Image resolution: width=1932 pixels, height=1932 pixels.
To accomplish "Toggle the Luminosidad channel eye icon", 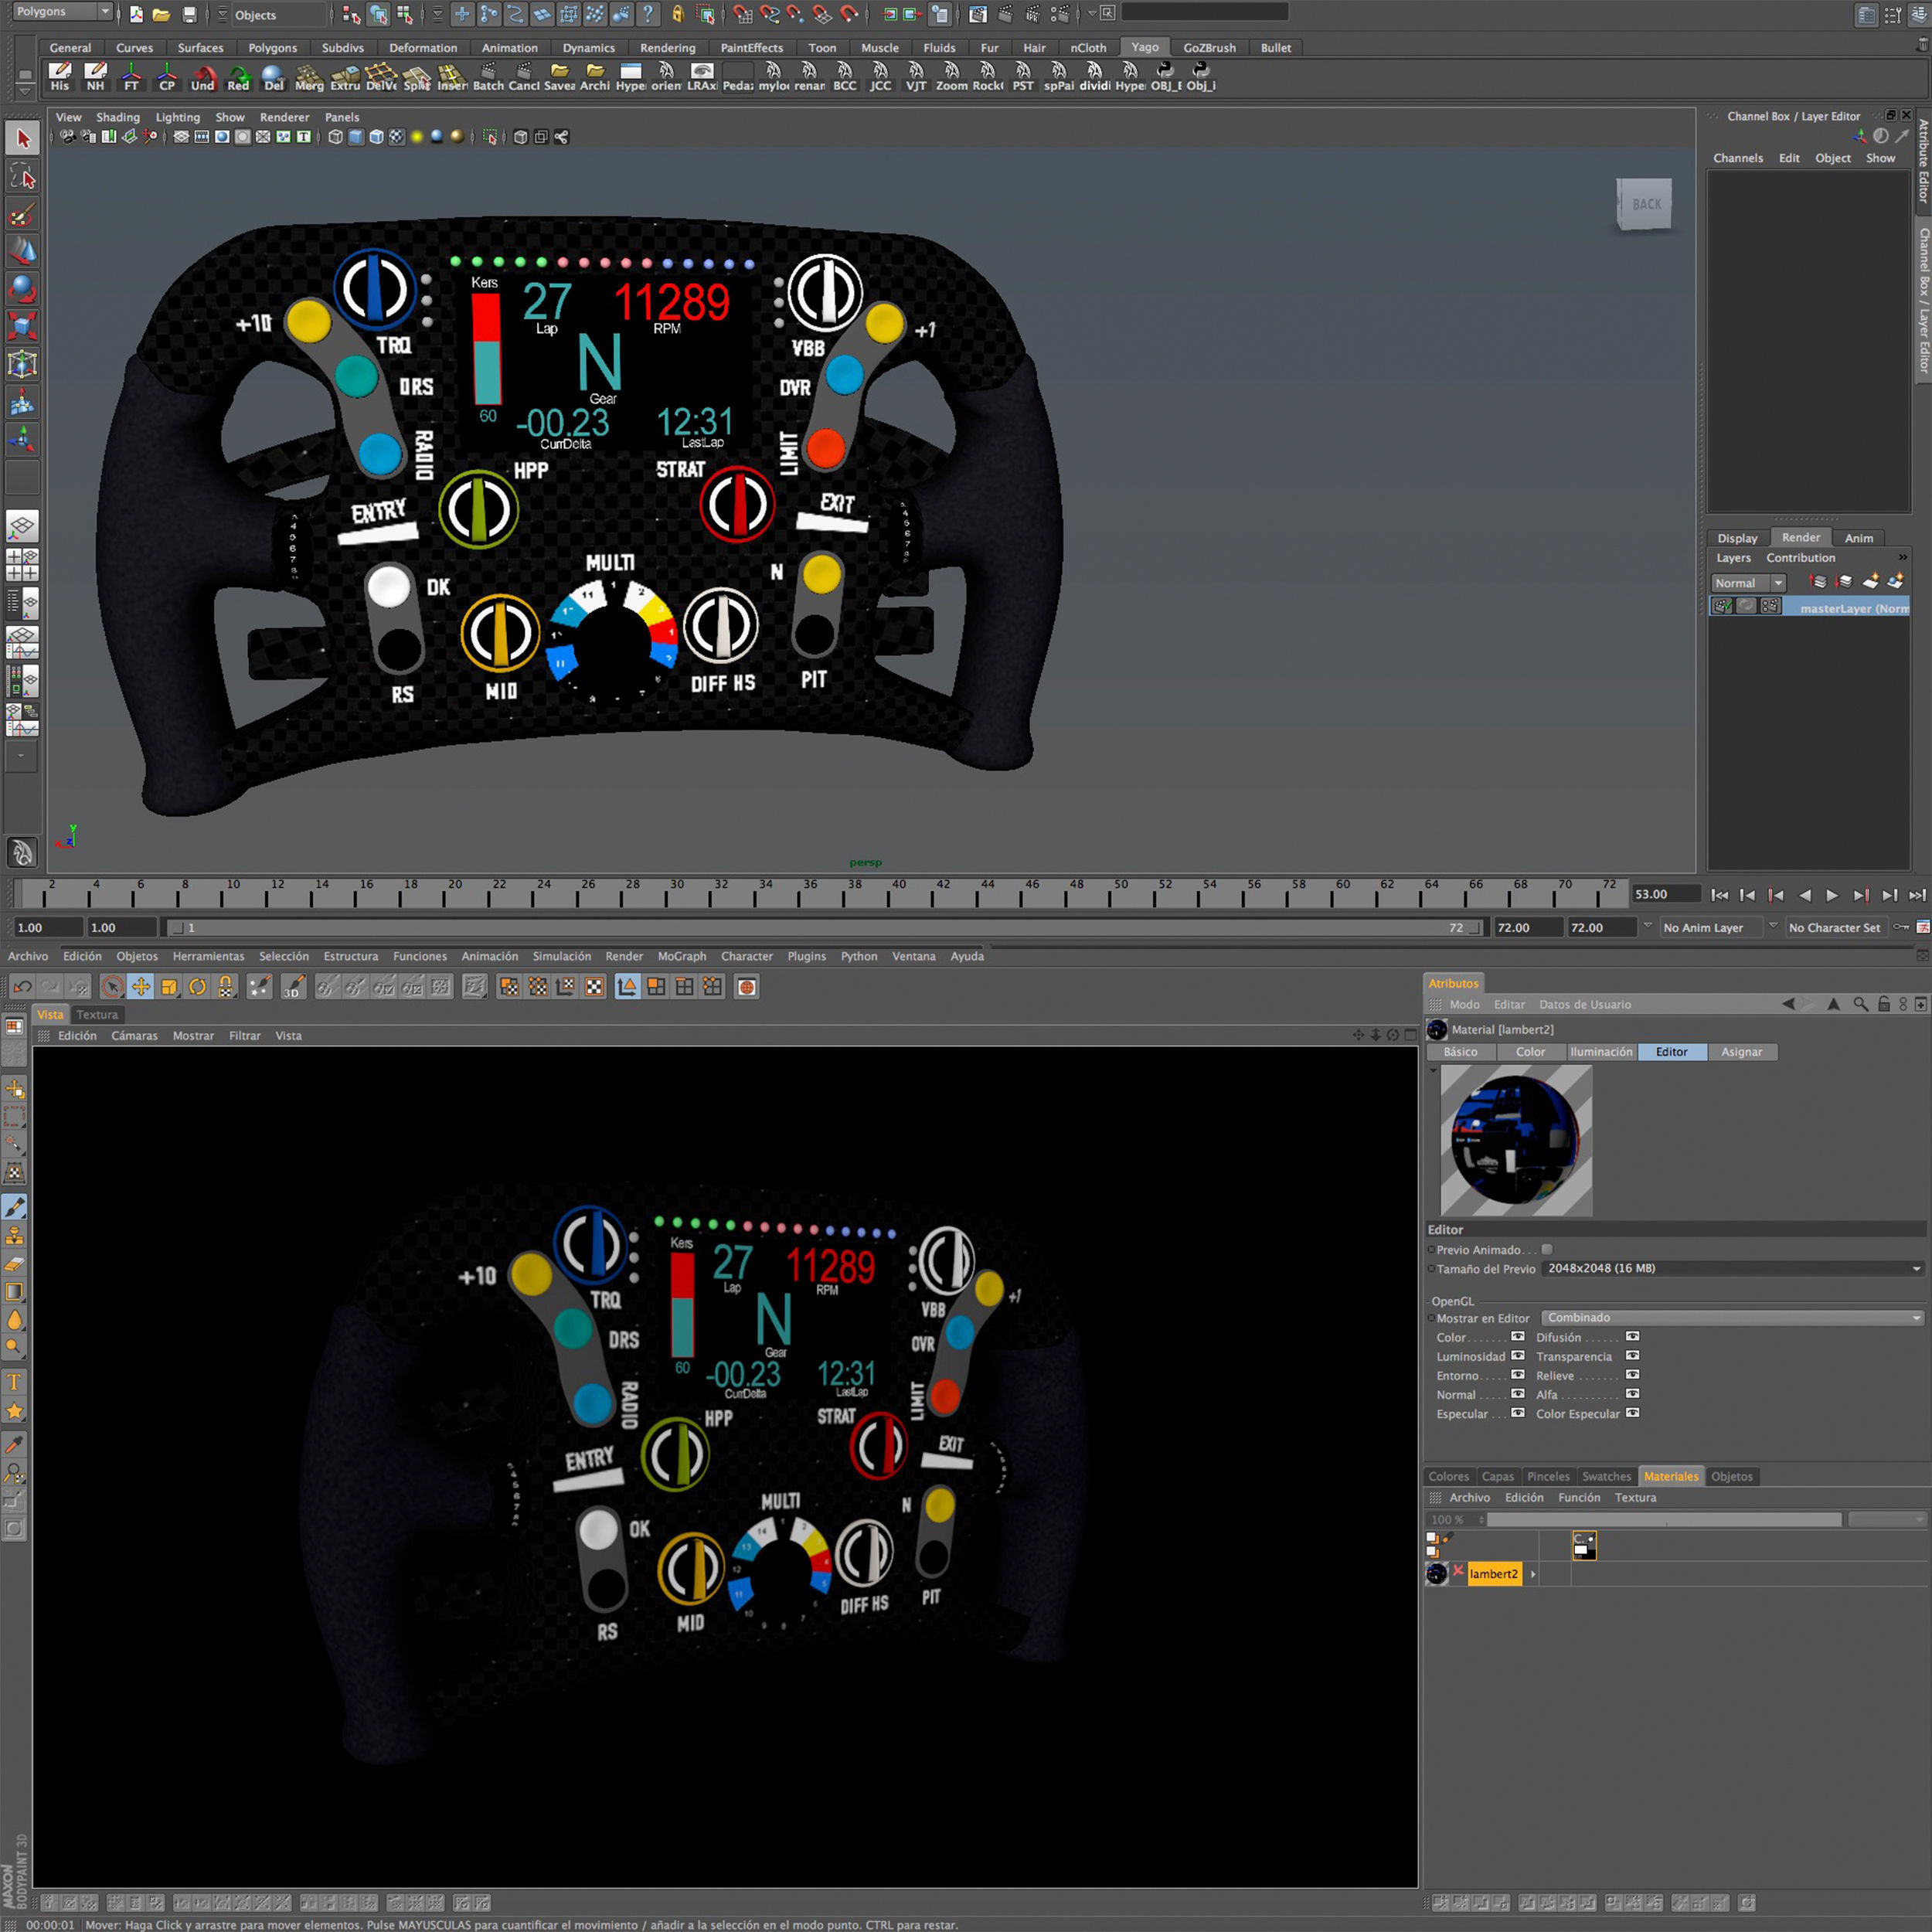I will coord(1518,1356).
